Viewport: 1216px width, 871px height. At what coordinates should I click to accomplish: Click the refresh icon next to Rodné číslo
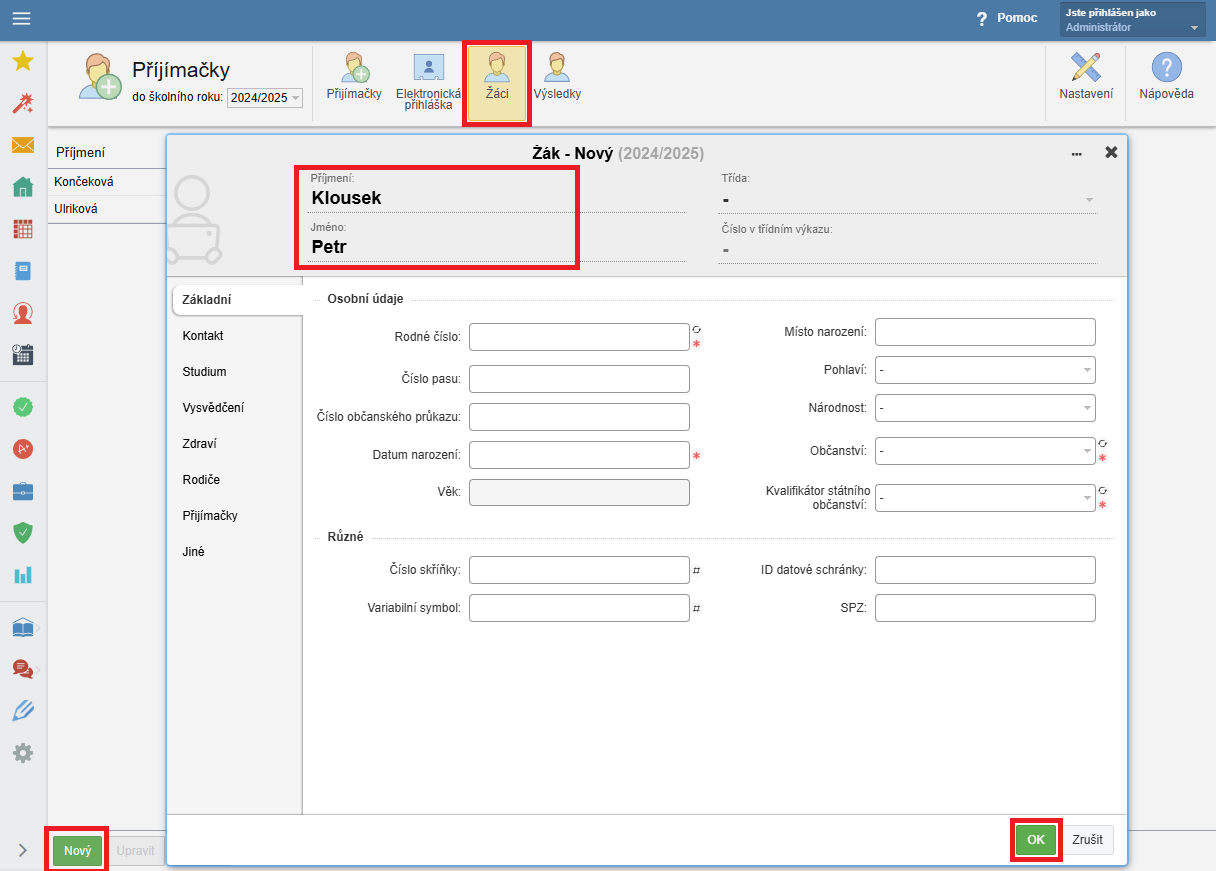coord(696,329)
